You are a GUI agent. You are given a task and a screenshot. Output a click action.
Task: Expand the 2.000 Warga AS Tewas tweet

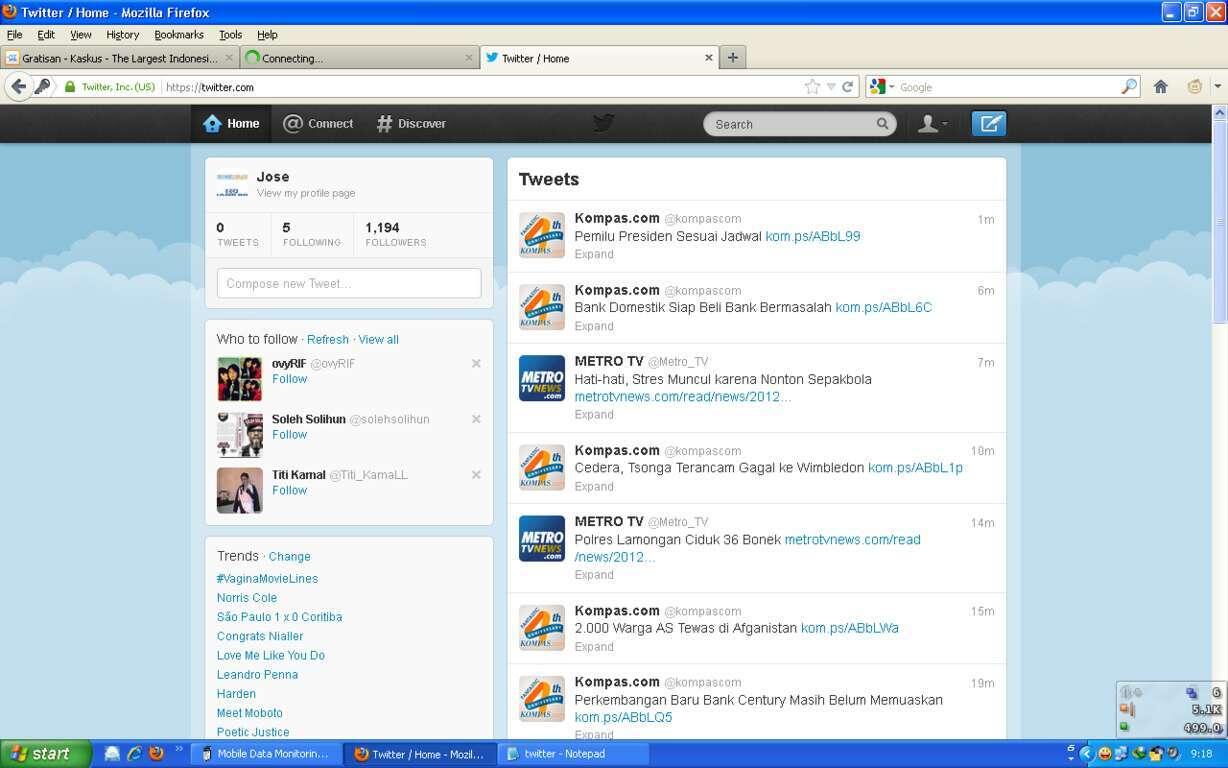pos(594,647)
